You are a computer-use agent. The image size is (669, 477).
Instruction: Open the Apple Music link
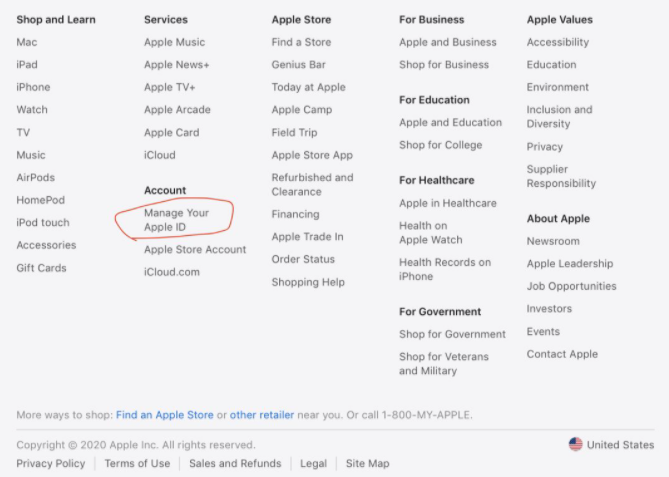coord(174,42)
